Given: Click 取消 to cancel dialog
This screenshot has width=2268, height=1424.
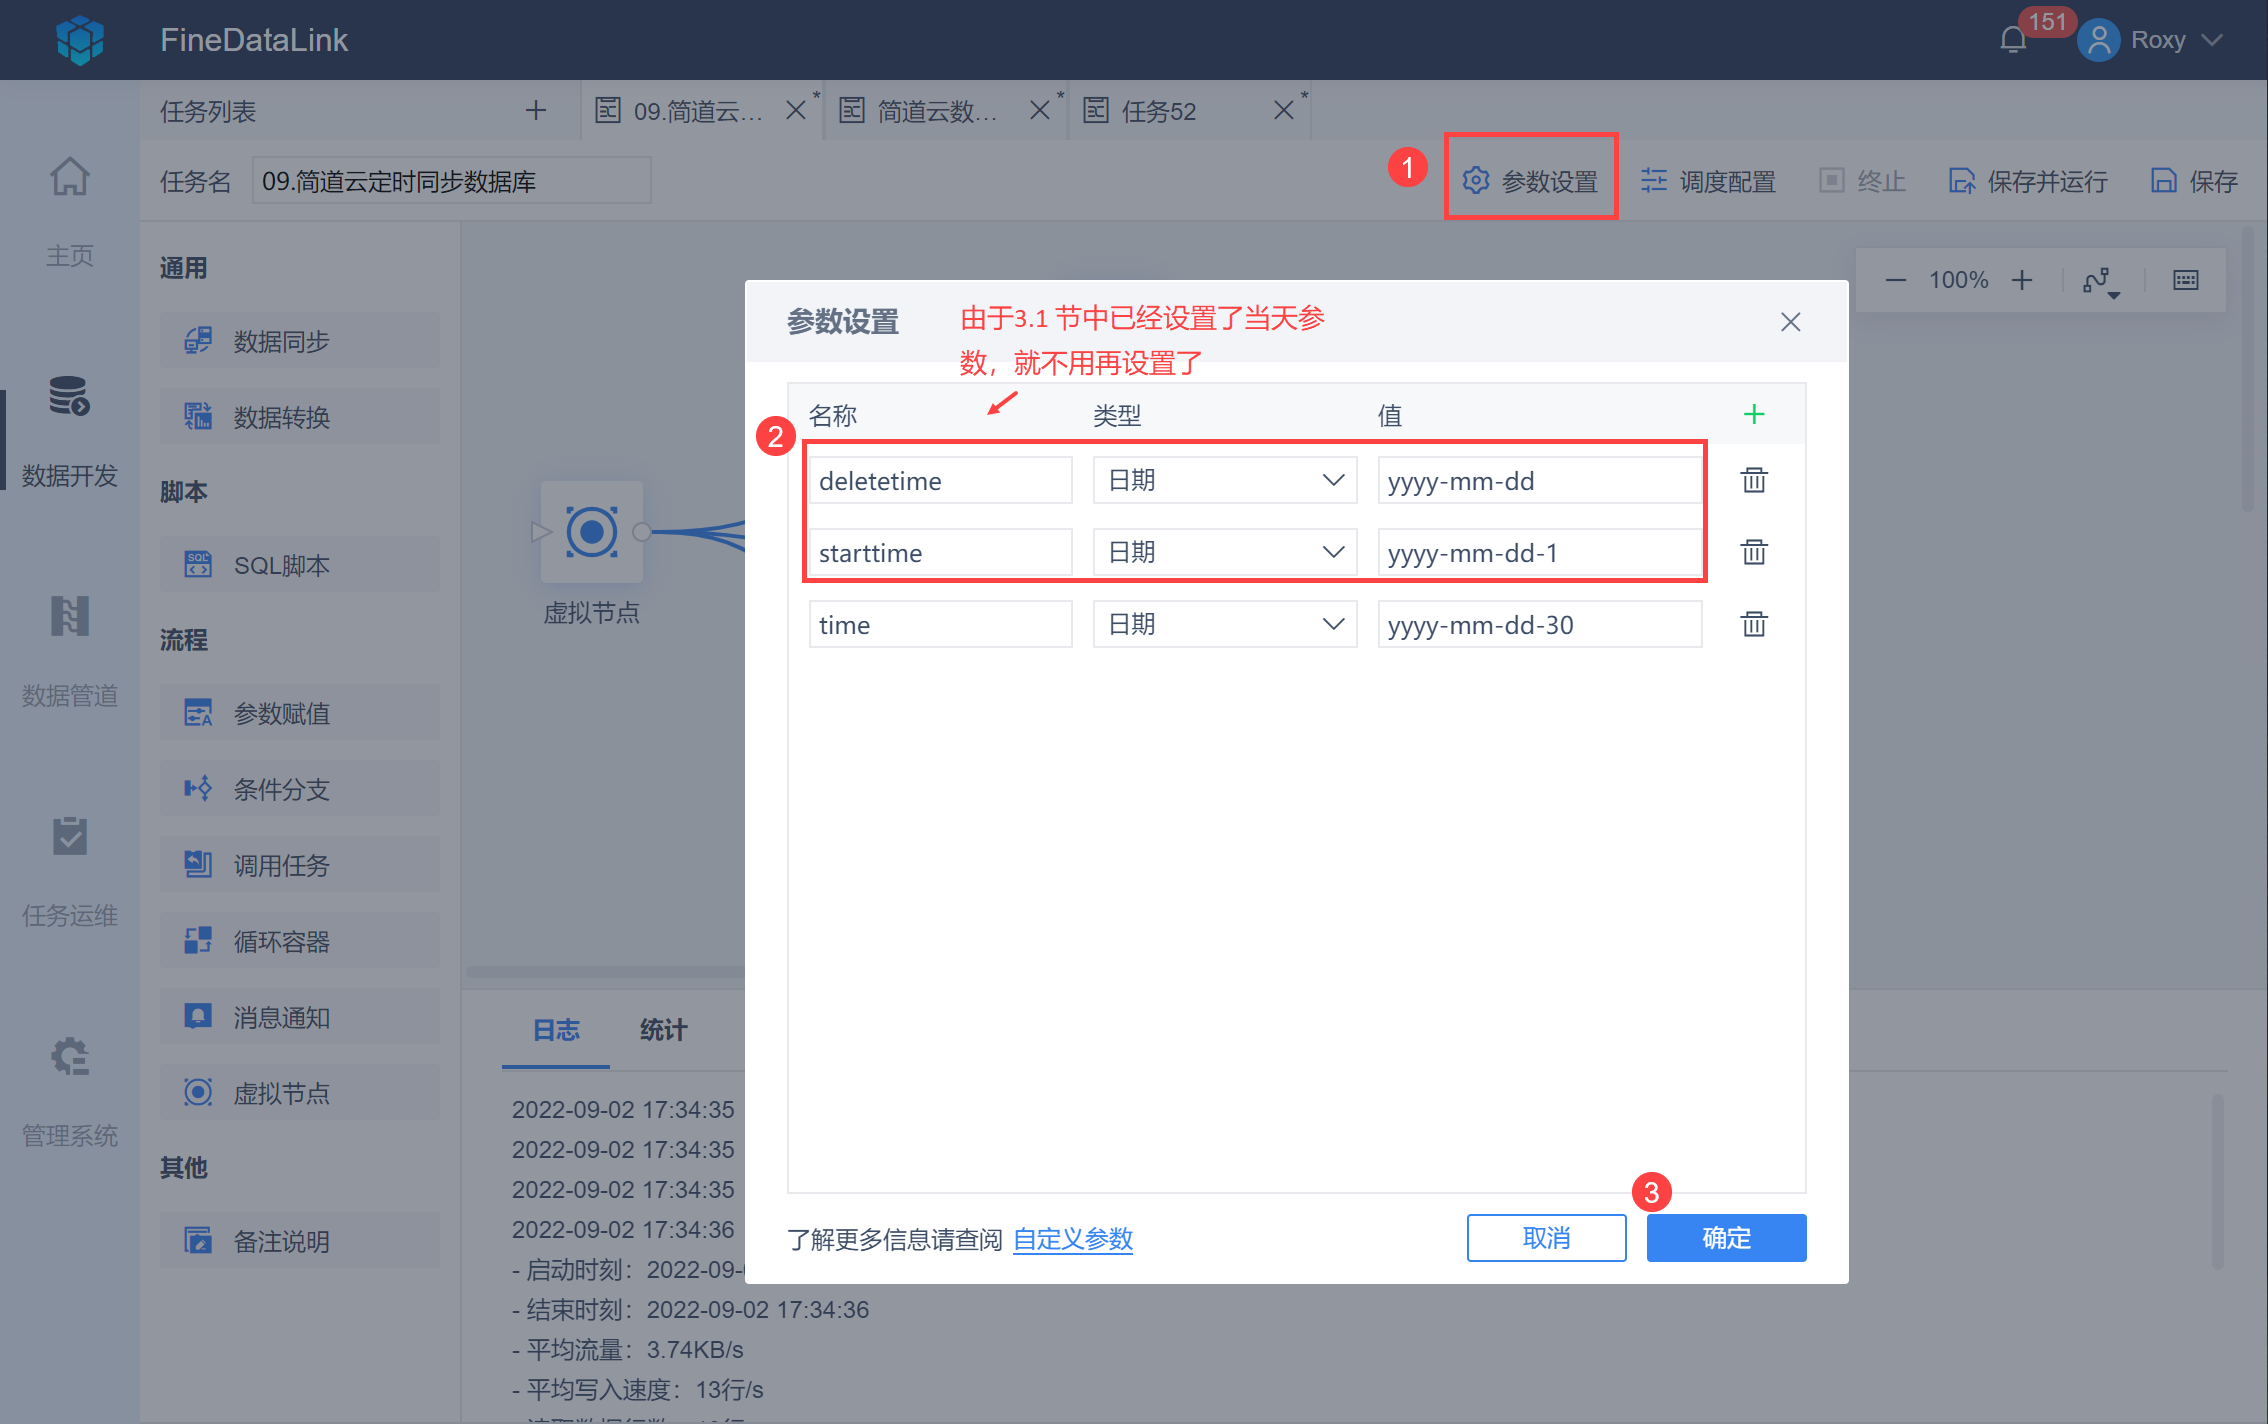Looking at the screenshot, I should 1547,1238.
